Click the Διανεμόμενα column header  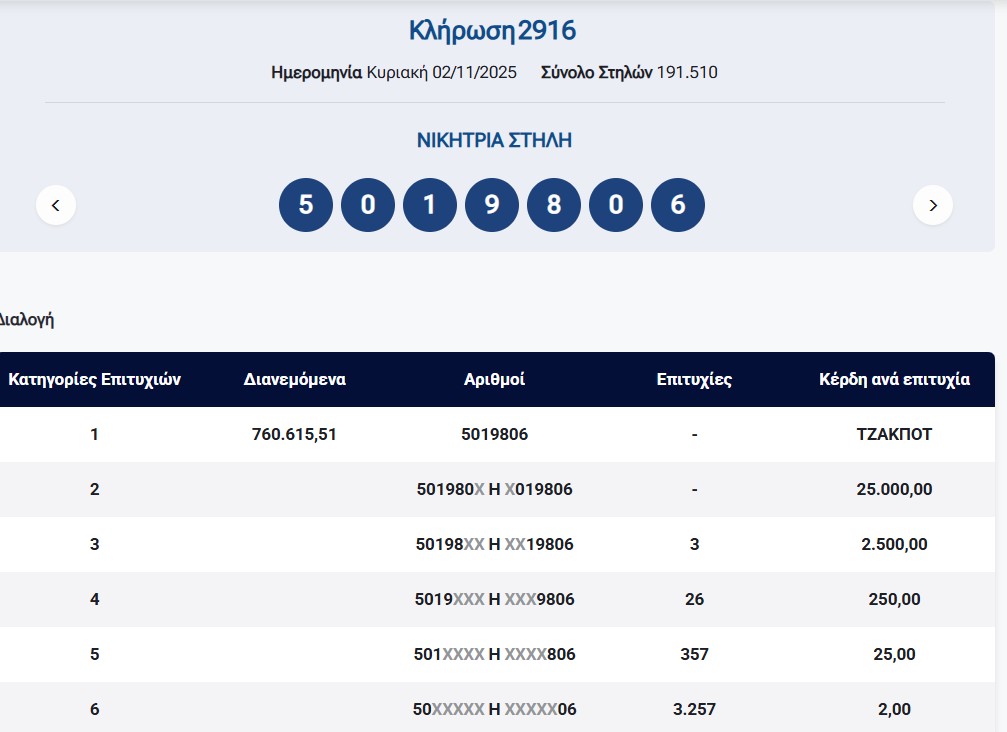295,380
